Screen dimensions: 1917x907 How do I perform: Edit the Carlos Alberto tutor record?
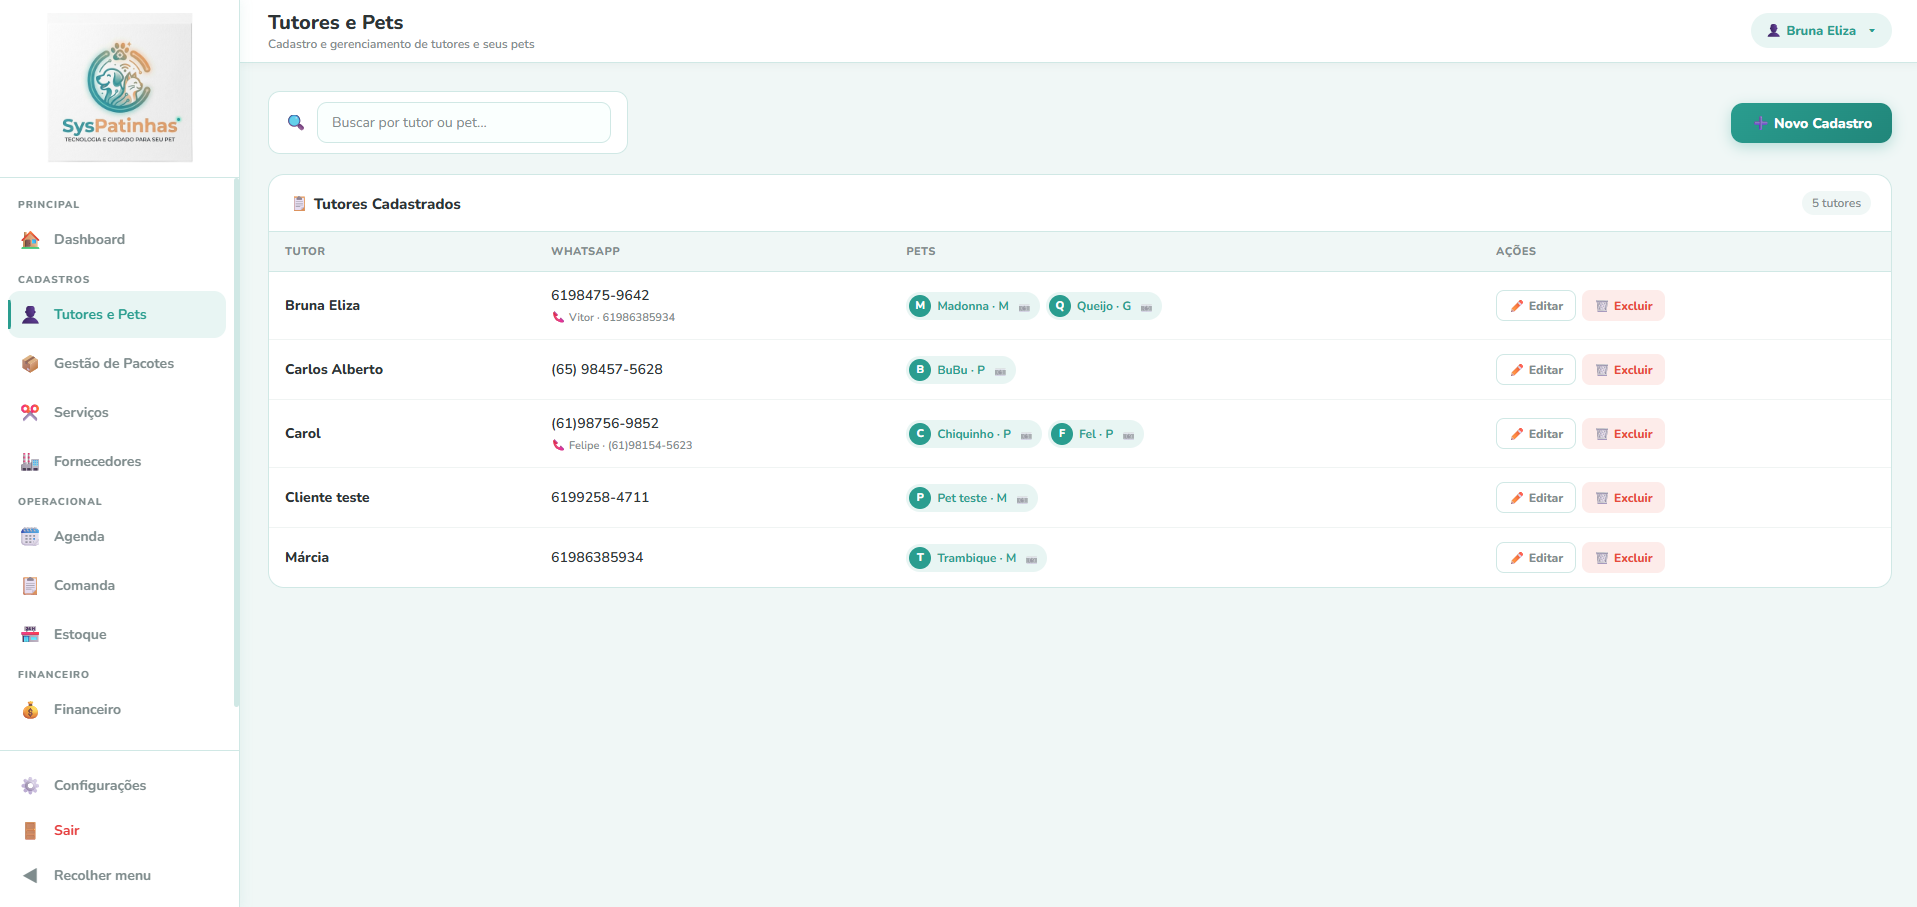[1536, 370]
